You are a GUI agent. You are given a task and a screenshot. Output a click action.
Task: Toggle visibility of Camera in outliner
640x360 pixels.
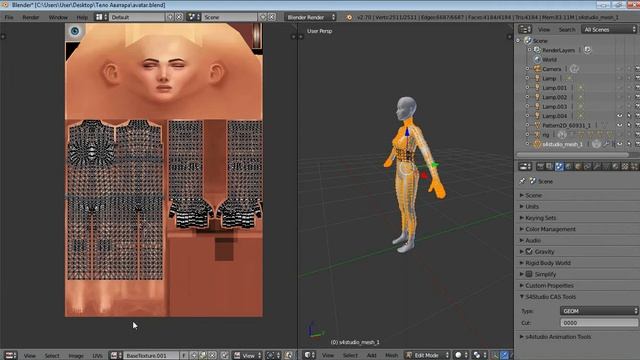[620, 69]
